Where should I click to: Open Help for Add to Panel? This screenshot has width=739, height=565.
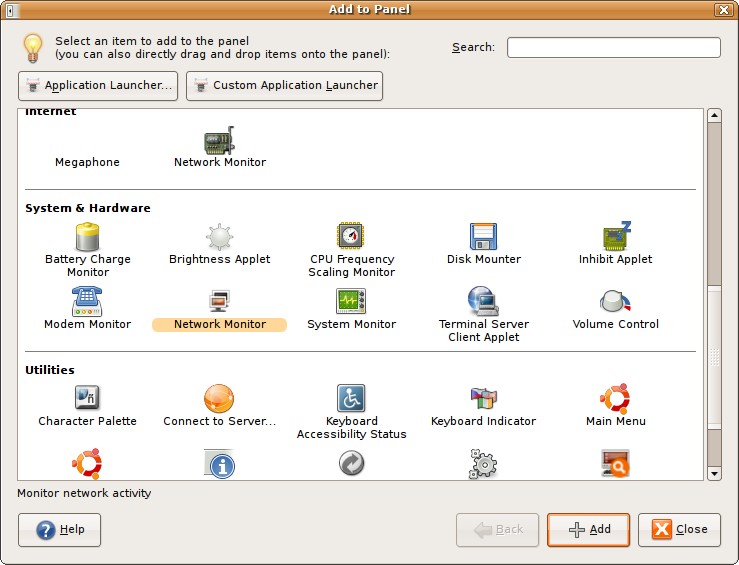click(x=60, y=530)
